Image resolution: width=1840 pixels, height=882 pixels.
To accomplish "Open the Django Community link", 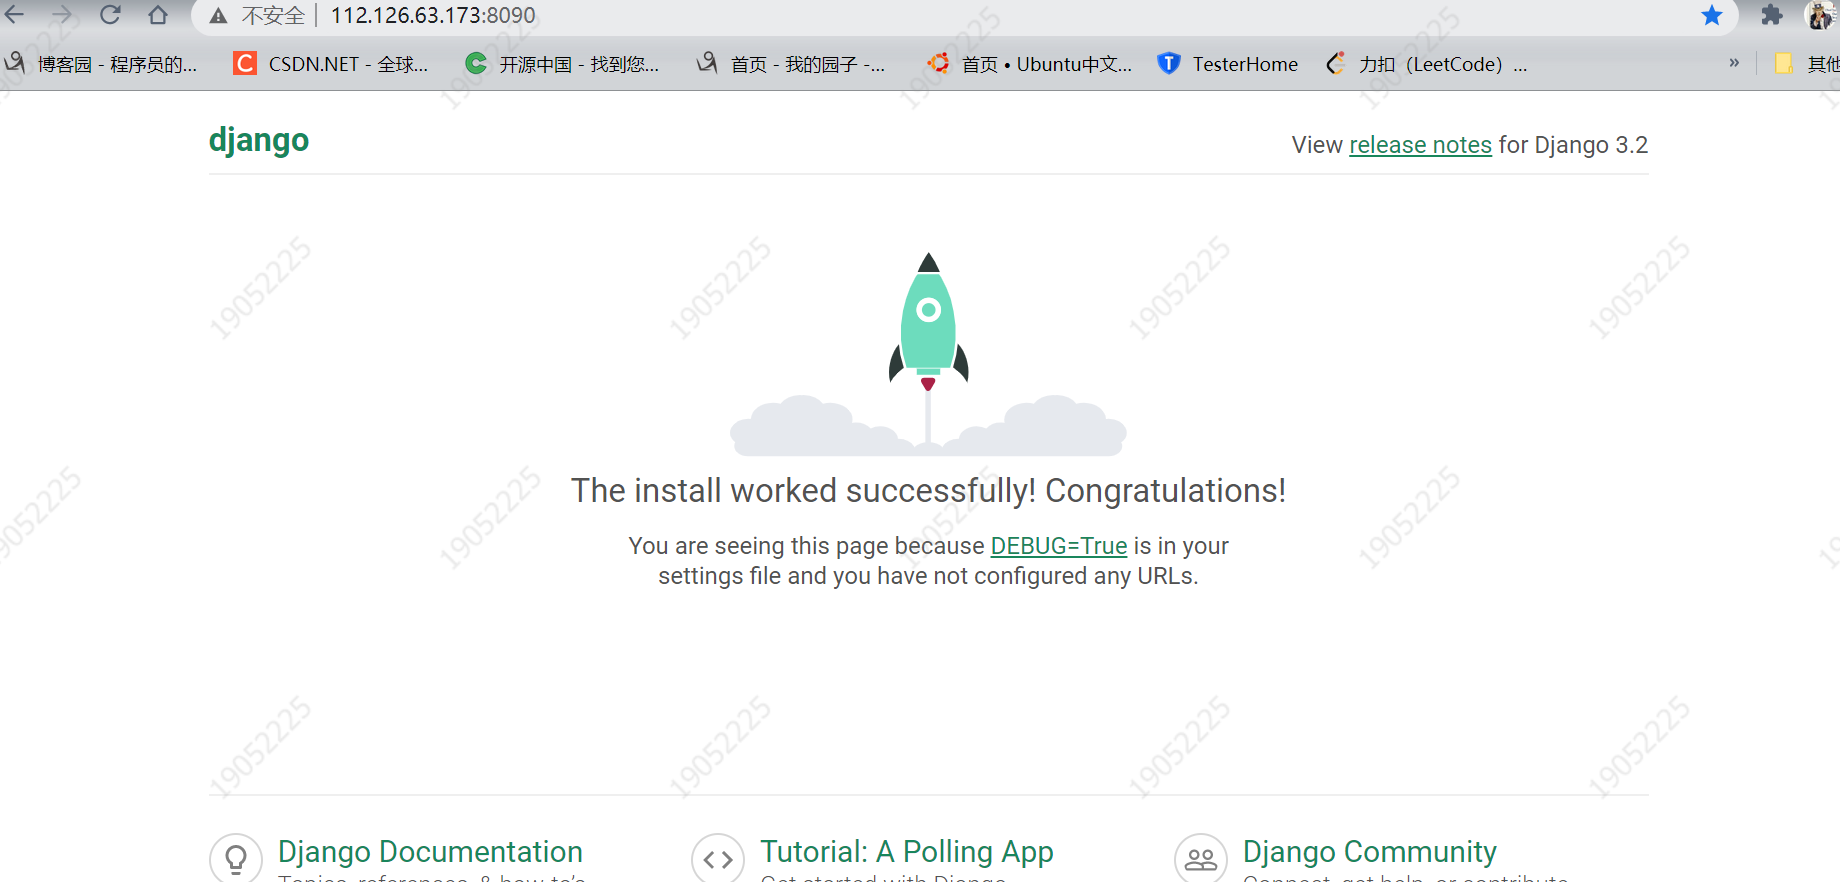I will 1370,852.
